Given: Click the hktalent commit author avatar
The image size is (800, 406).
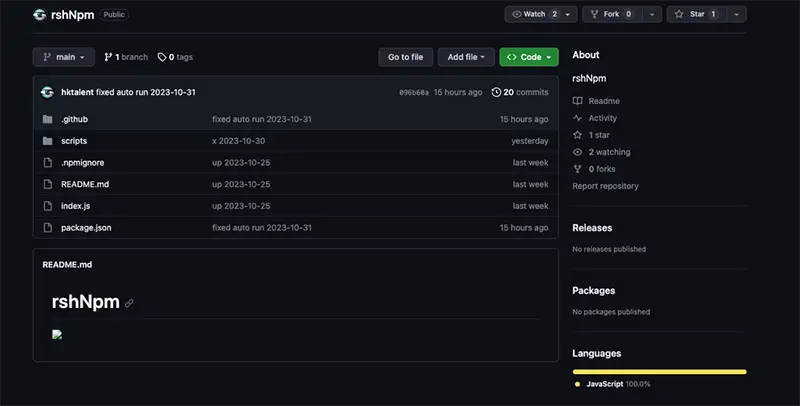Looking at the screenshot, I should (47, 92).
